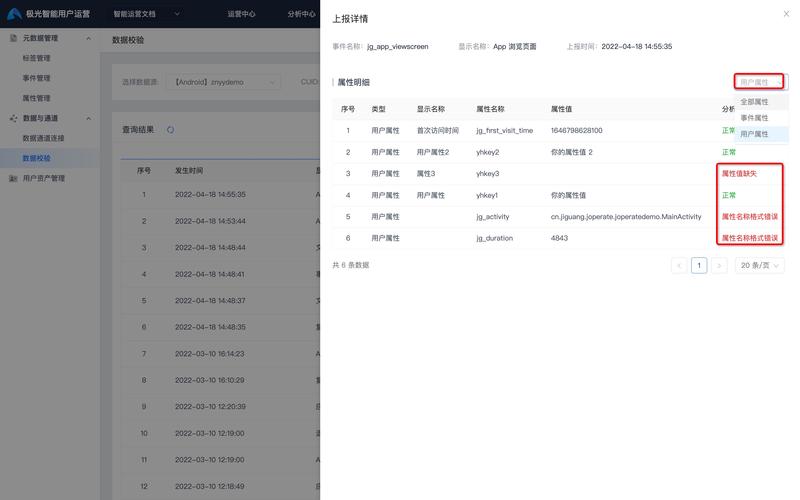Screen dimensions: 800x500
Task: Click the jg_first_visit_time attribute name
Action: tap(505, 131)
